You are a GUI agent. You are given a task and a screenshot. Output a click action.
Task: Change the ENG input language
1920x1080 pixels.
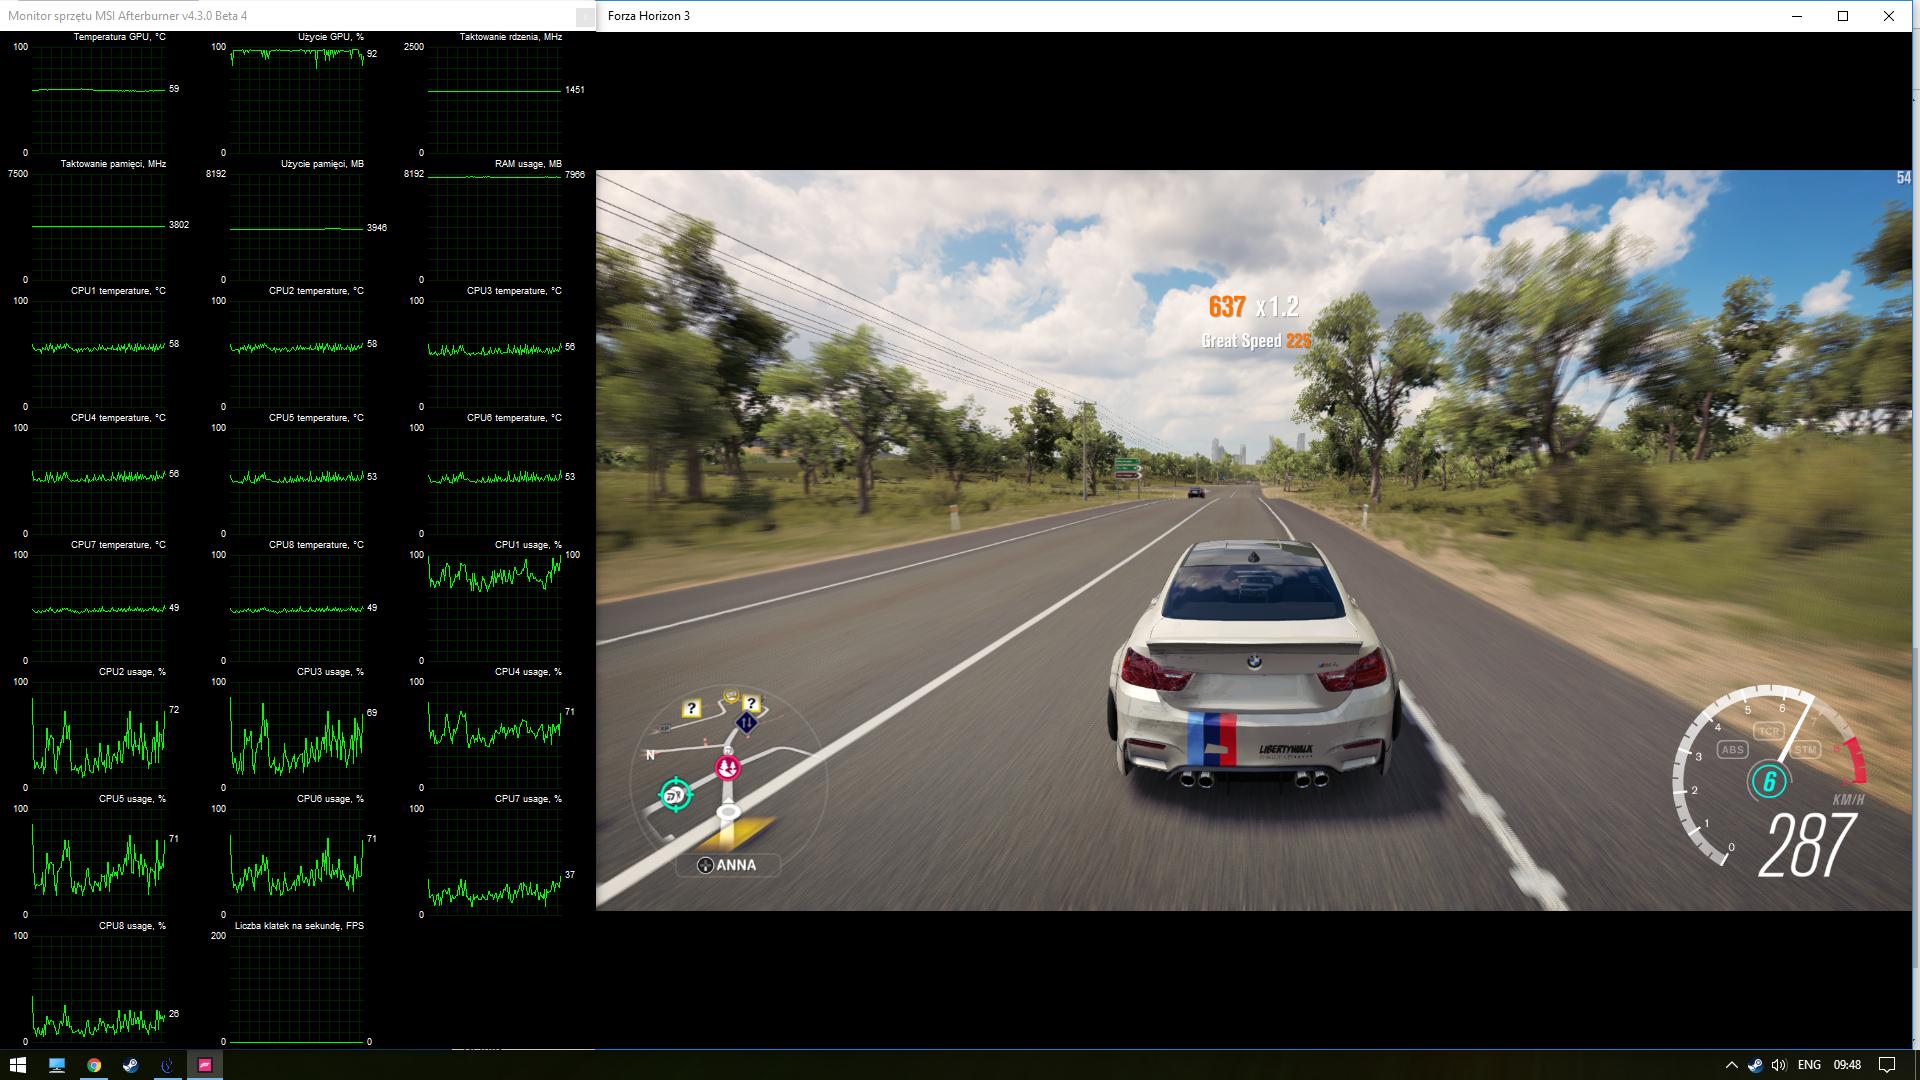click(1809, 1065)
